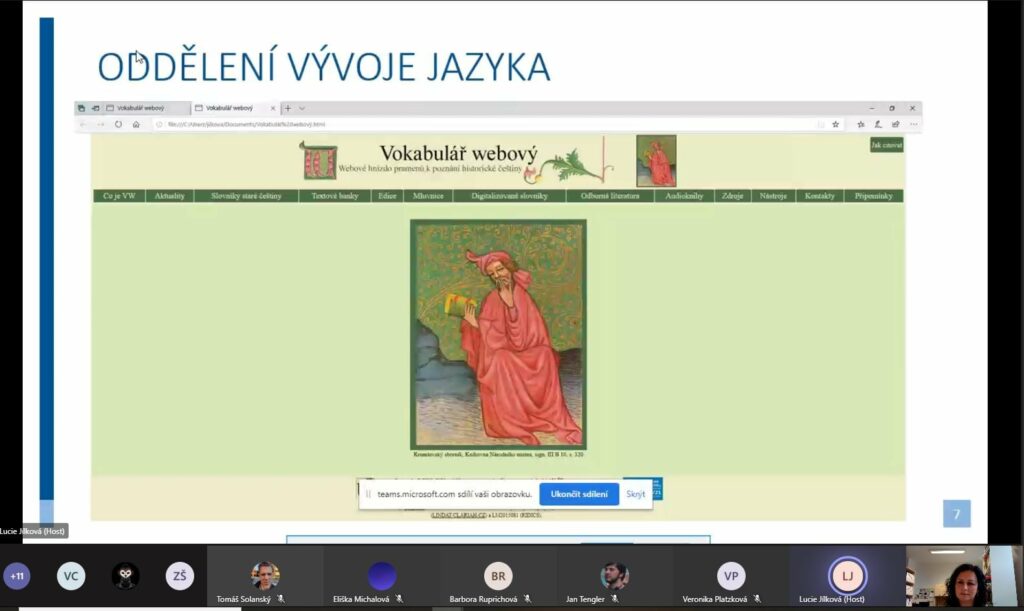Viewport: 1024px width, 611px height.
Task: Click the add notes pen icon
Action: [x=878, y=124]
